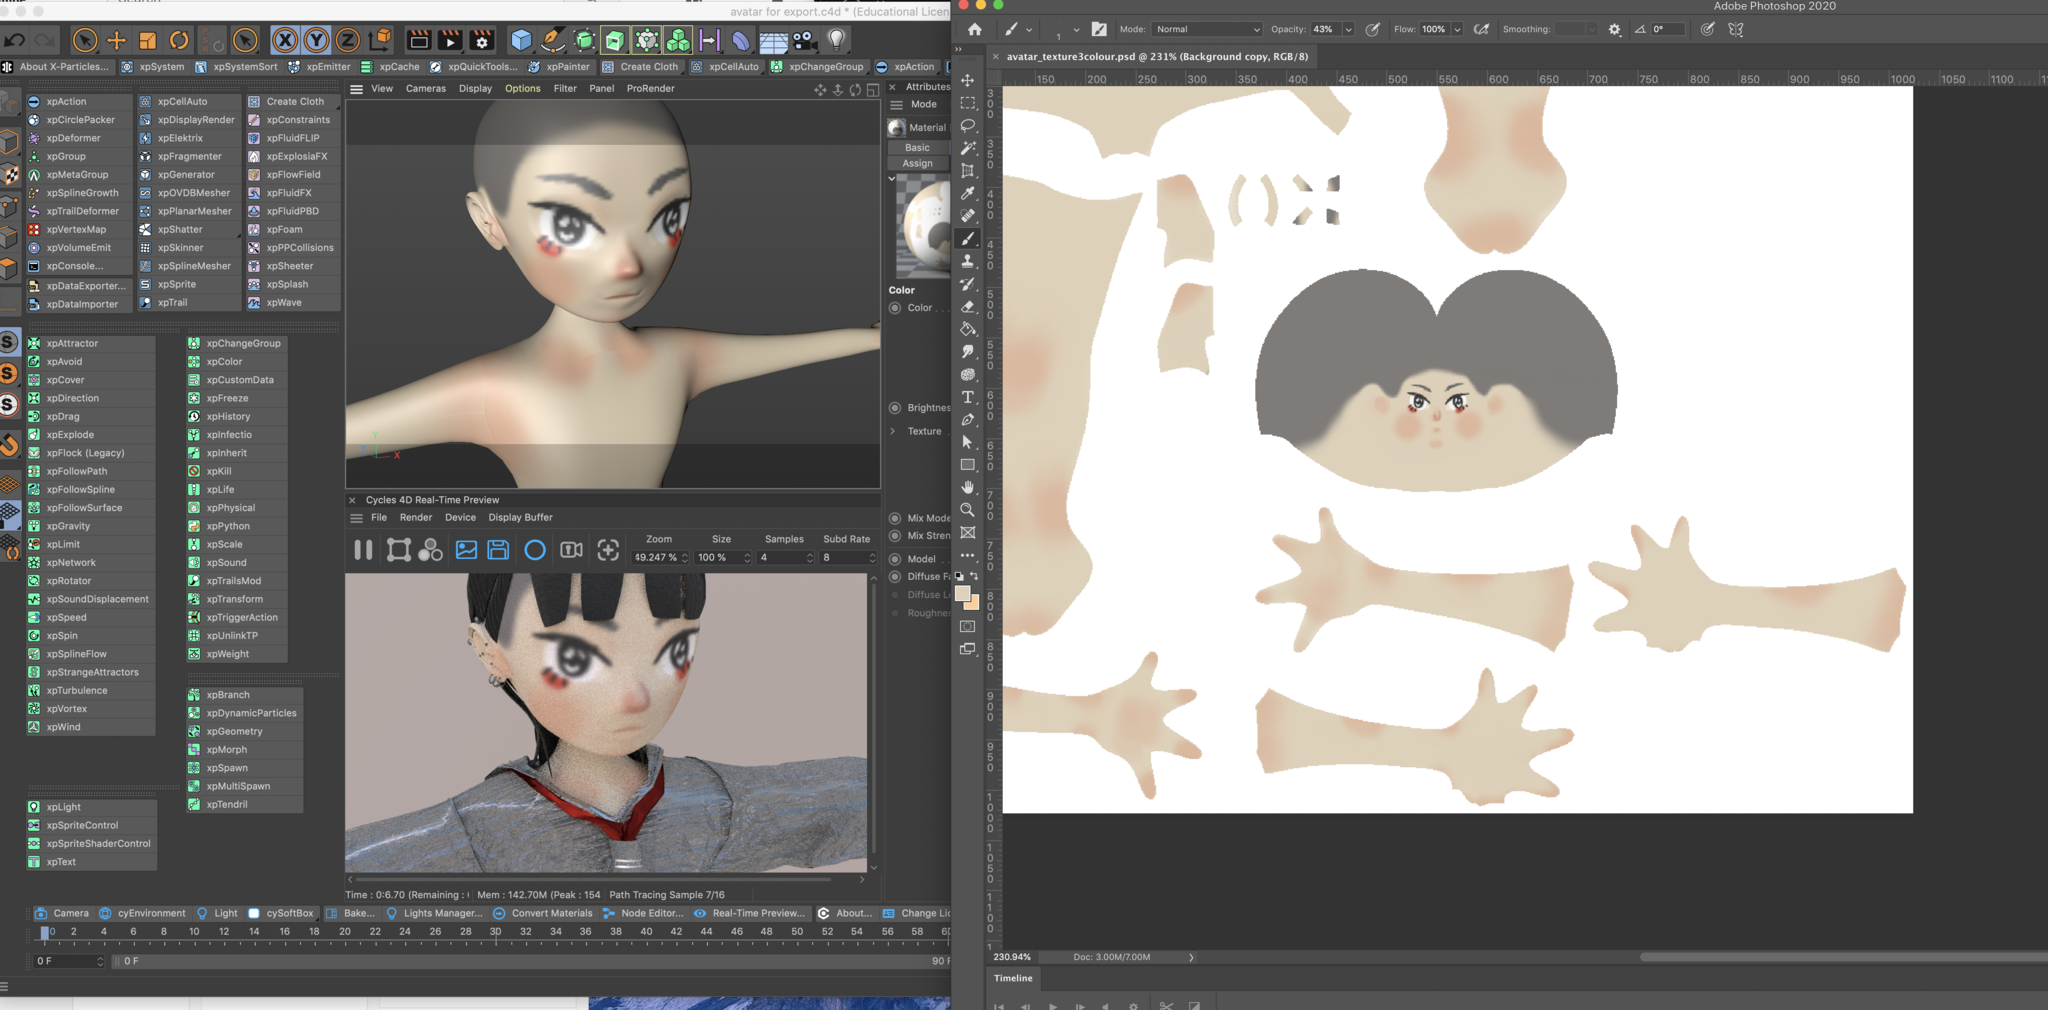Viewport: 2048px width, 1010px height.
Task: Toggle Y axis lock in Cinema 4D
Action: coord(316,40)
